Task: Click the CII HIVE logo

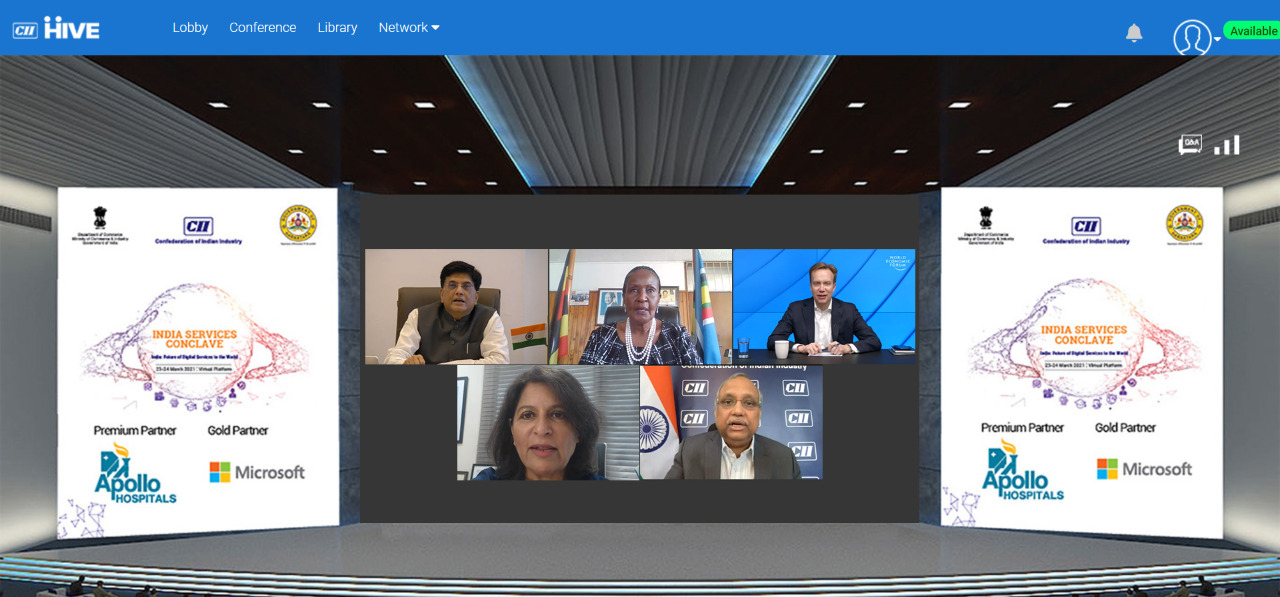Action: point(56,28)
